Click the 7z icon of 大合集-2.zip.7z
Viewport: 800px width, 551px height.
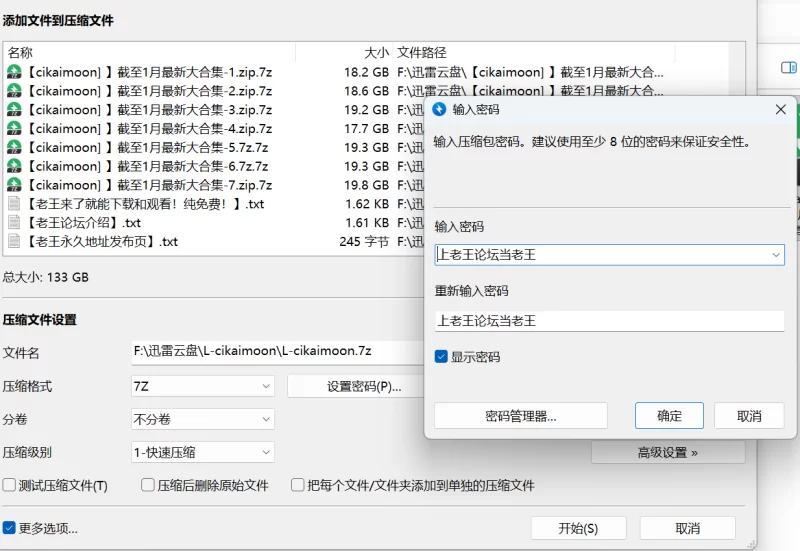click(14, 91)
